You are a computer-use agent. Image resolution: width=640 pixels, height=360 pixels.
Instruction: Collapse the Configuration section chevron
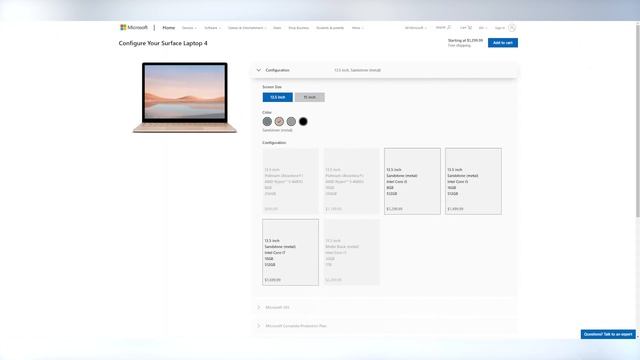(x=258, y=70)
